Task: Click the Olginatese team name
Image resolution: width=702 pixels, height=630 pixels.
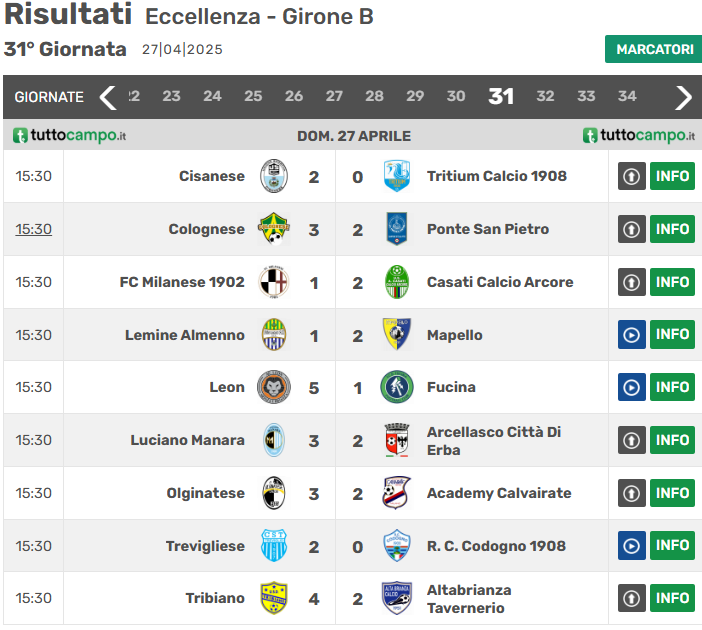Action: 205,493
